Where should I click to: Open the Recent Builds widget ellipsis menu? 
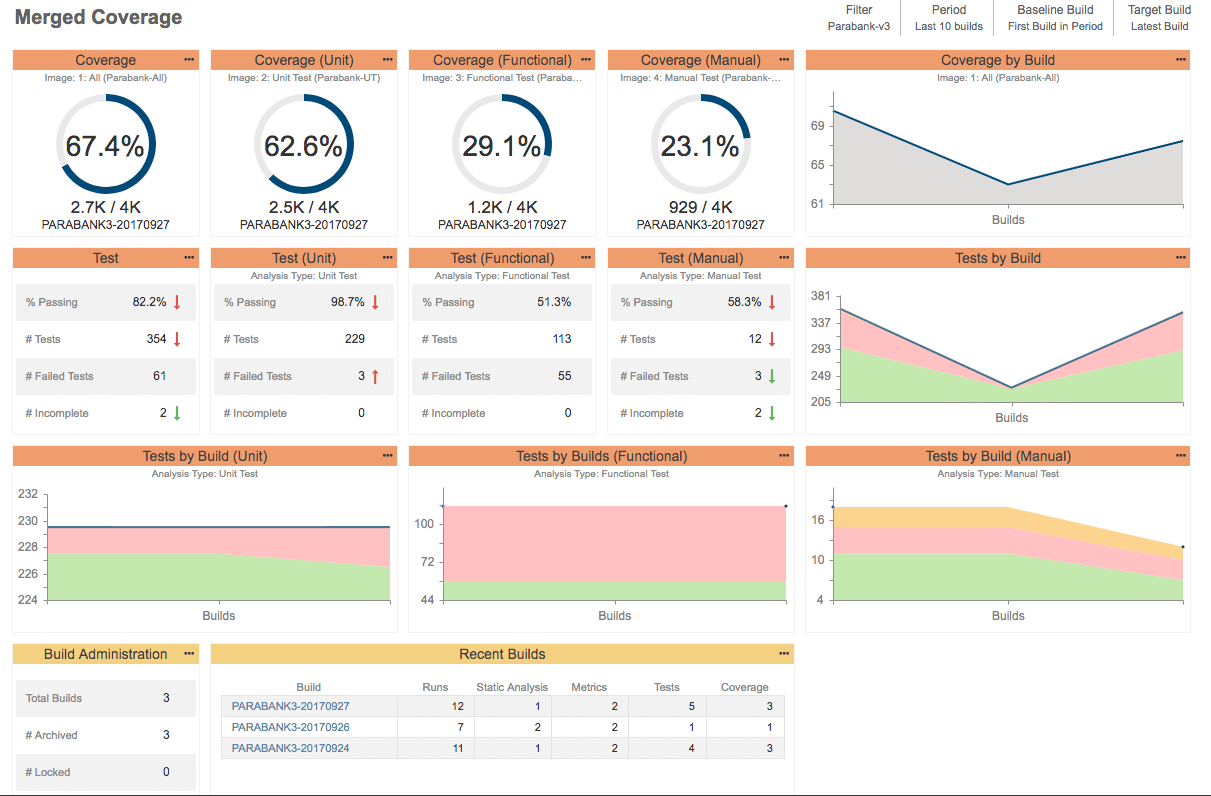coord(784,654)
